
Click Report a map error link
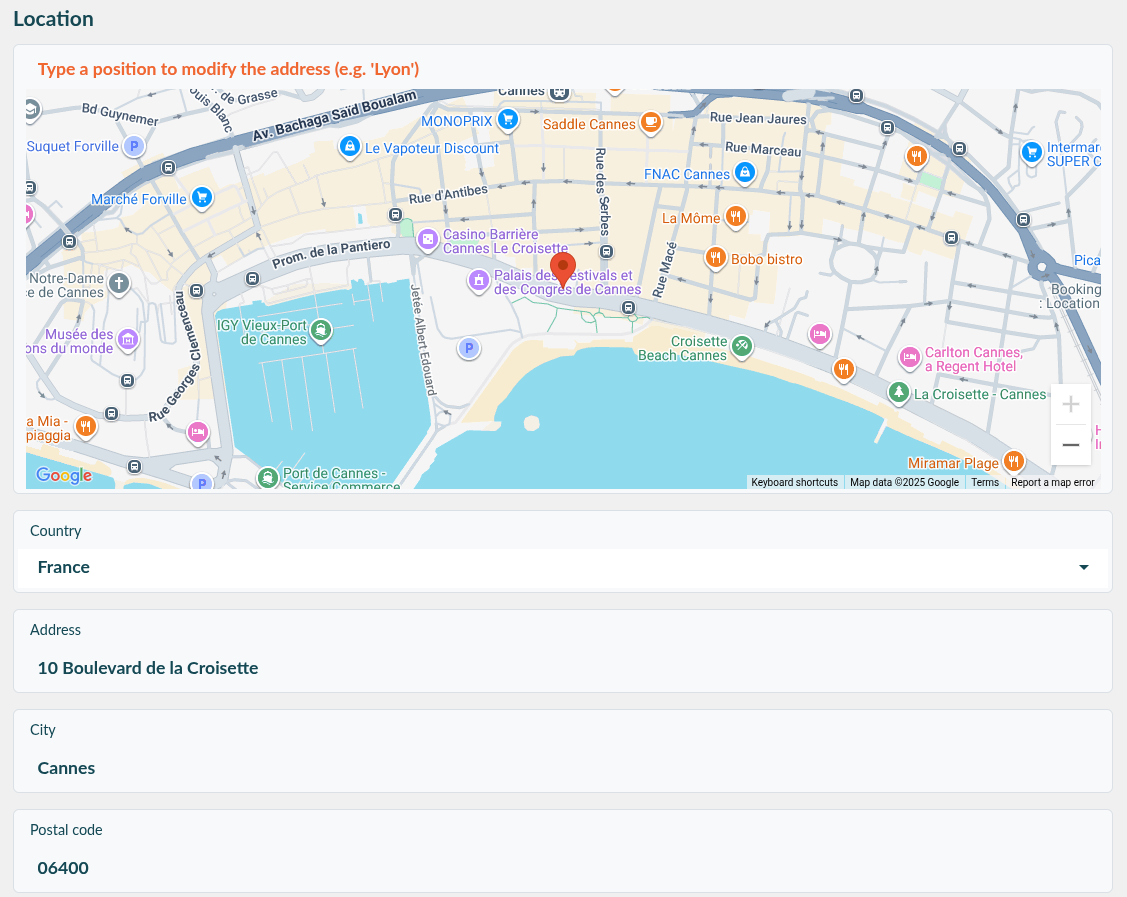pos(1052,482)
